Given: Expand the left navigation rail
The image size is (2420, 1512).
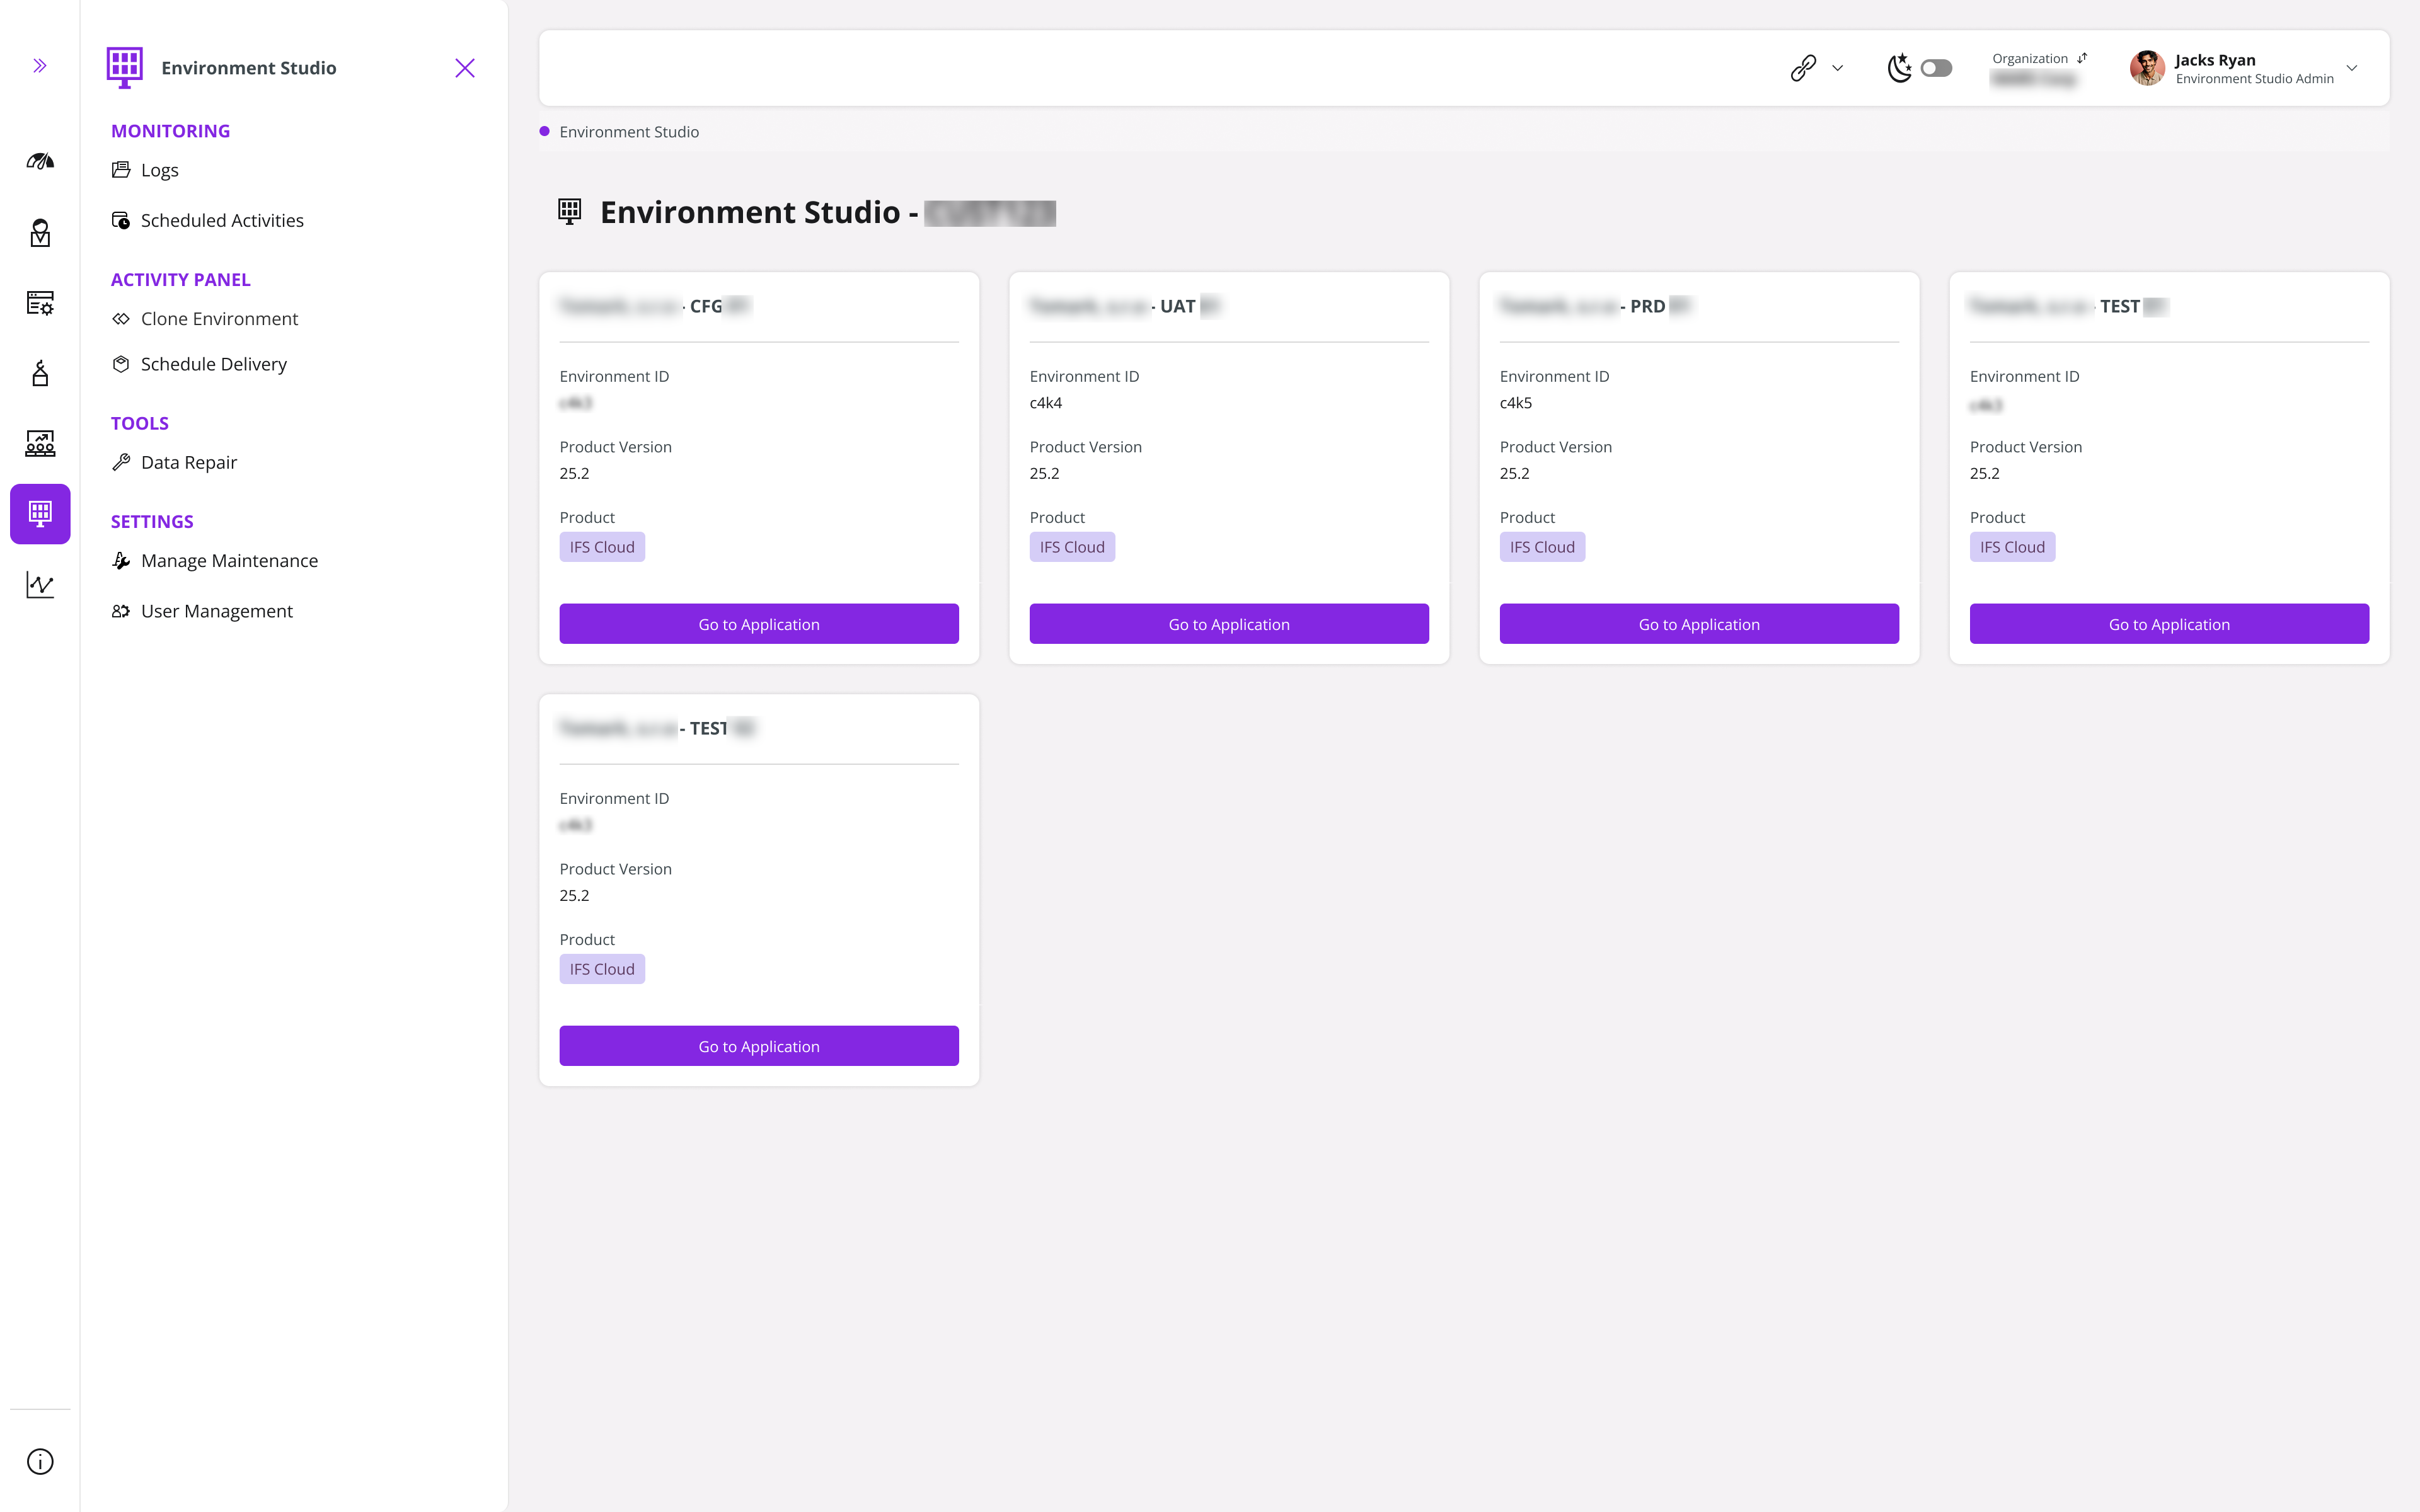Looking at the screenshot, I should click(x=40, y=66).
